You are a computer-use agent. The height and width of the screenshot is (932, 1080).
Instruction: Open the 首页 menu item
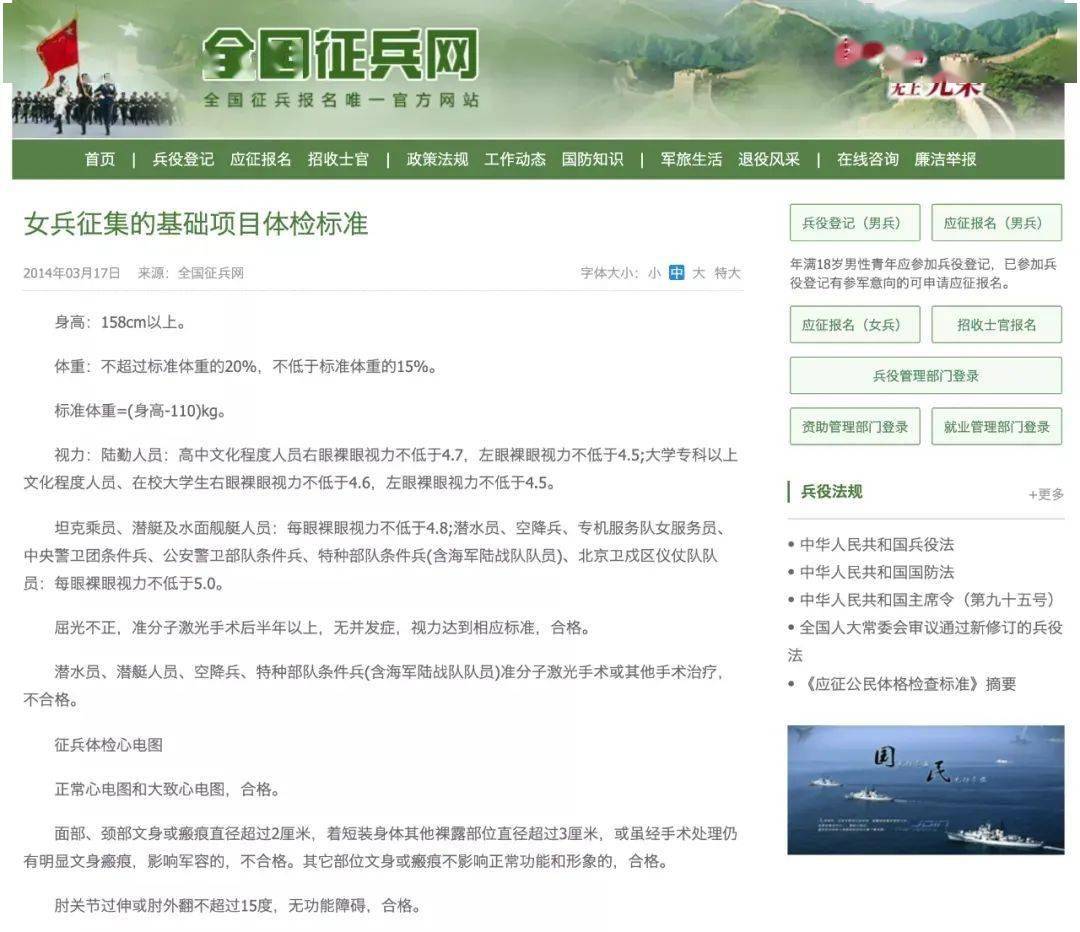pyautogui.click(x=99, y=159)
